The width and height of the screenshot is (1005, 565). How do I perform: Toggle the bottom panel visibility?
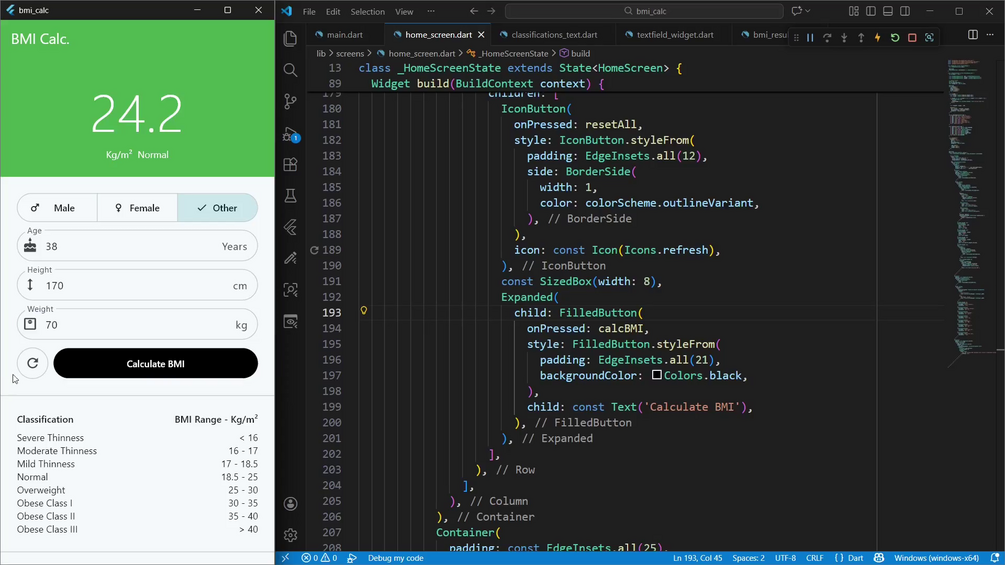tap(888, 11)
